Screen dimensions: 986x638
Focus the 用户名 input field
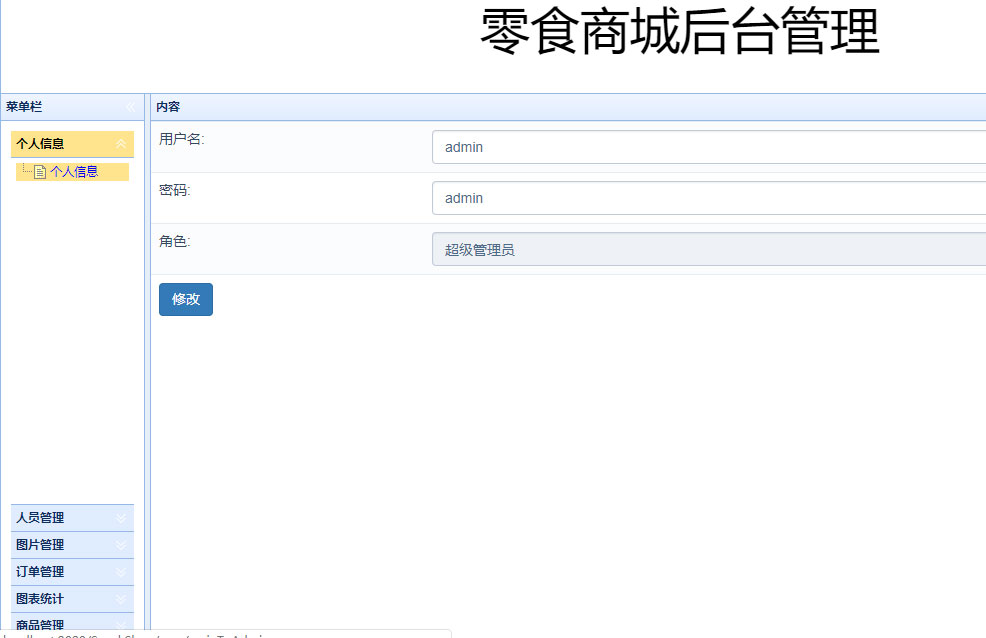click(x=709, y=147)
